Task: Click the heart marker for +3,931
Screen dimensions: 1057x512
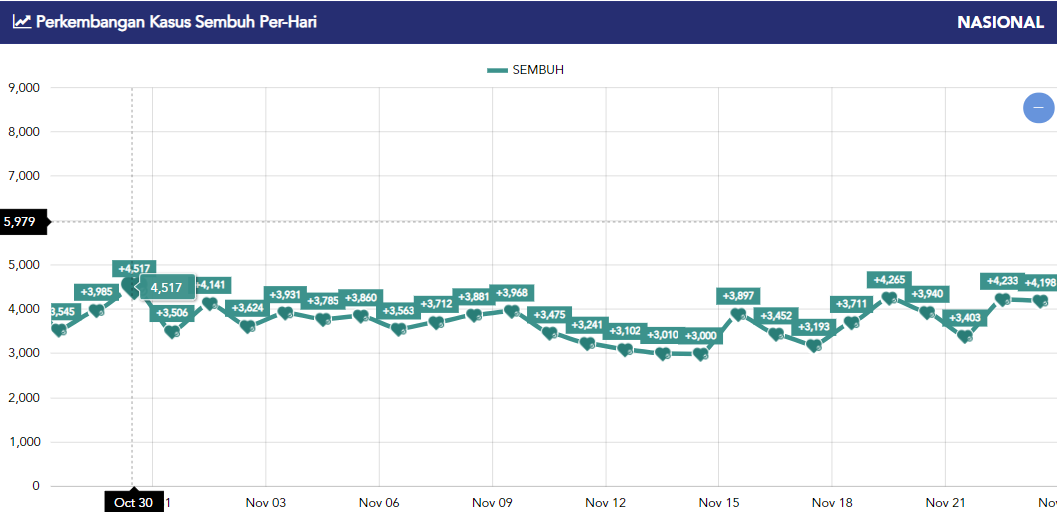Action: (285, 313)
